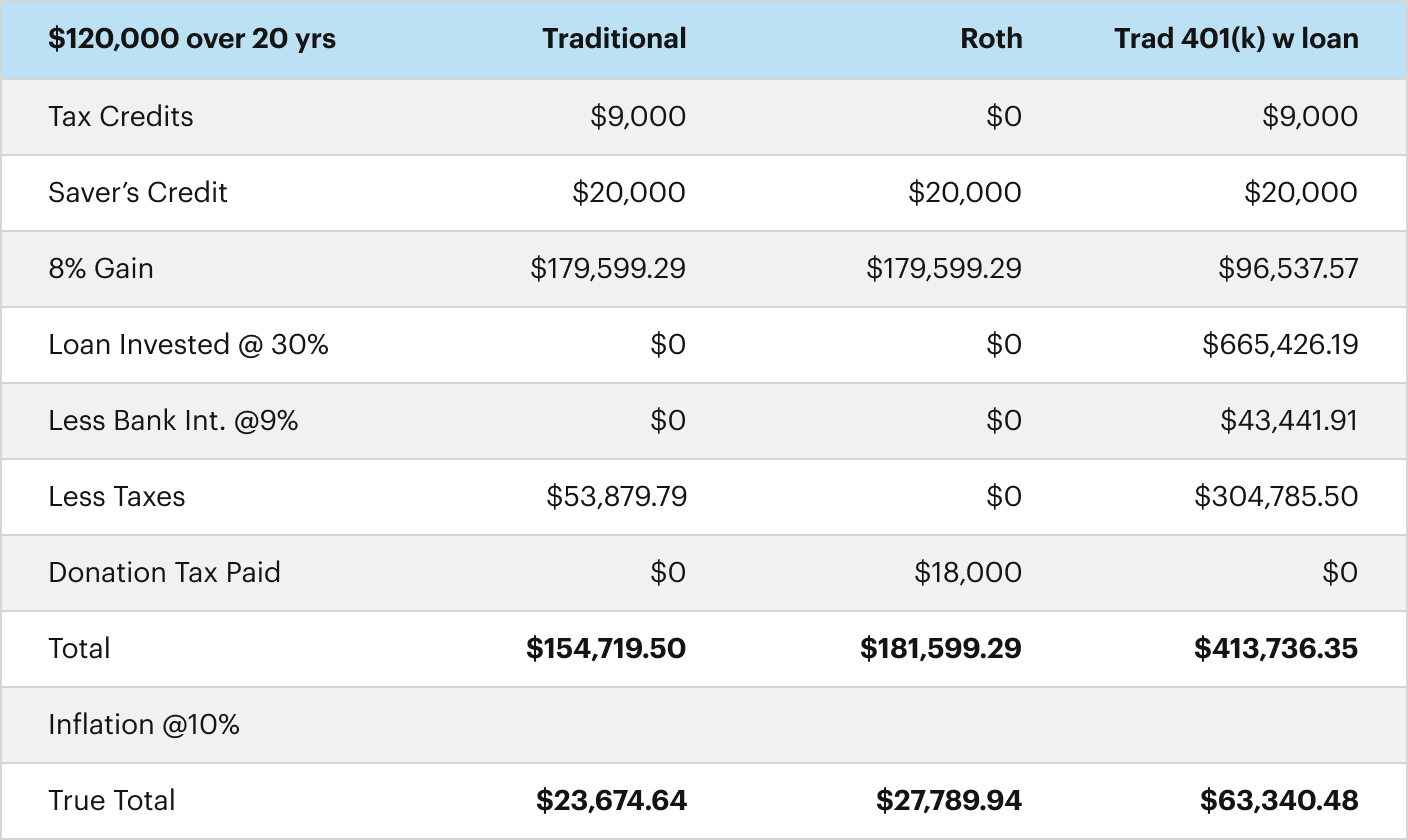Select the True Total row label

(112, 800)
